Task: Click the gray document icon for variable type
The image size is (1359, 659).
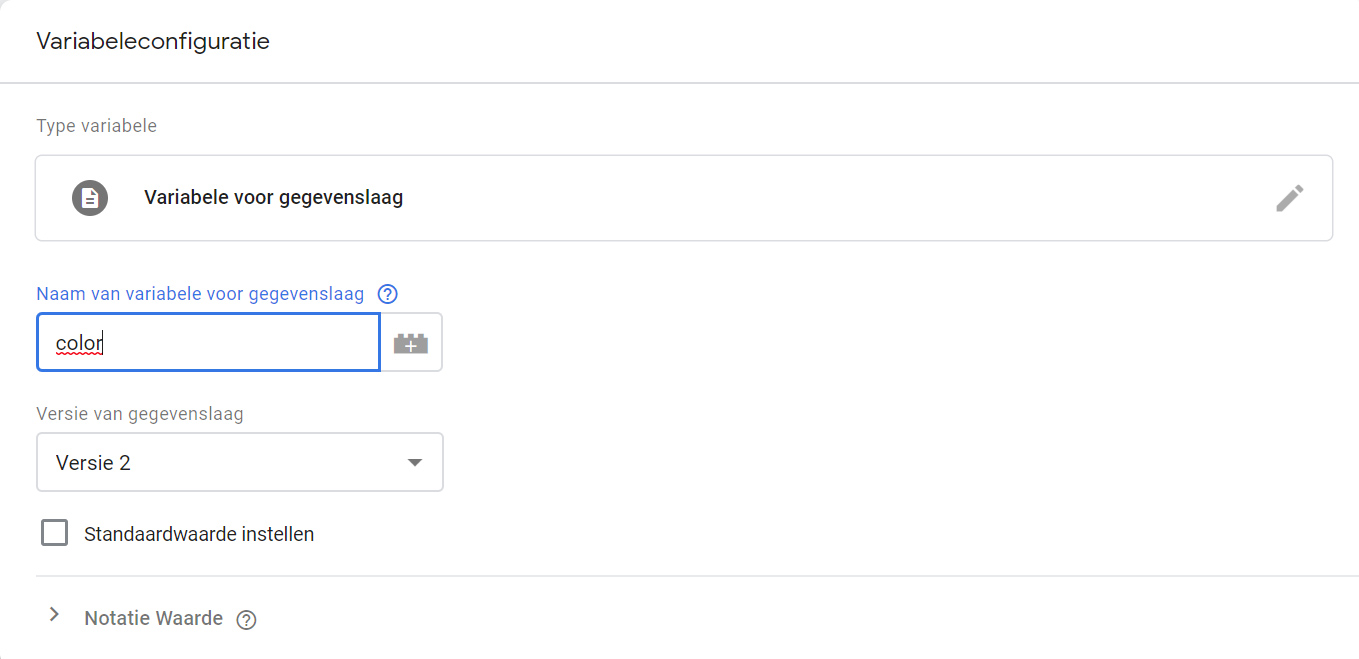Action: [90, 198]
